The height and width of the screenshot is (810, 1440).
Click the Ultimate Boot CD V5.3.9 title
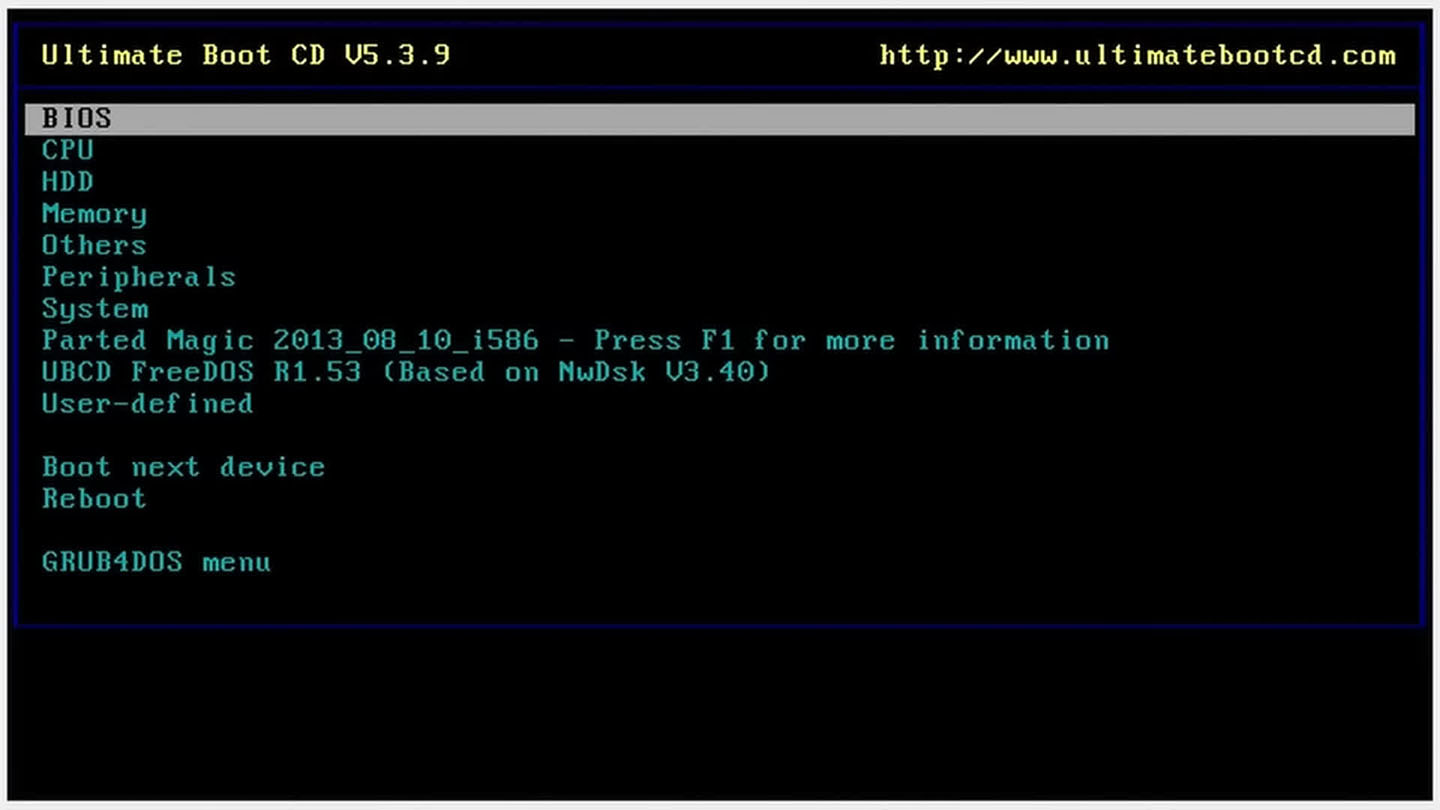(x=245, y=55)
